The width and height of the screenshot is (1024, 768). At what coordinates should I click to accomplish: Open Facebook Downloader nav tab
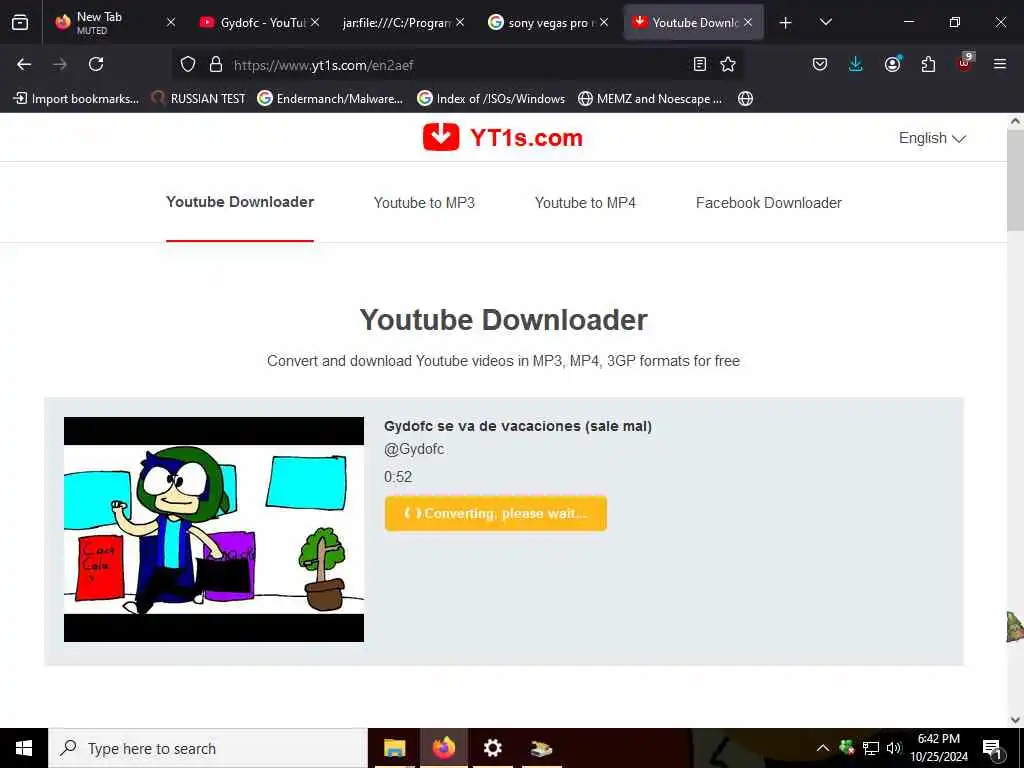pyautogui.click(x=769, y=203)
